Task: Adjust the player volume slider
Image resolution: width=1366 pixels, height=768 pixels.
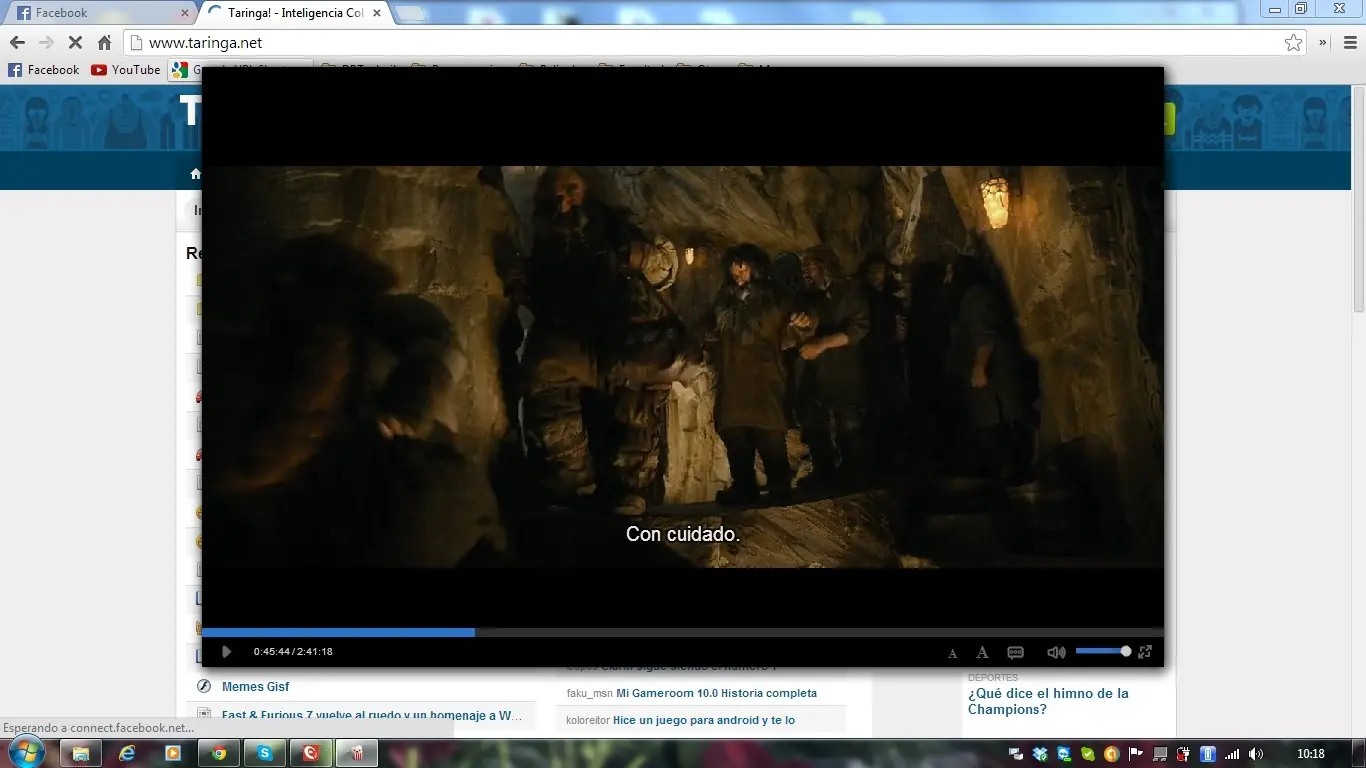Action: coord(1103,651)
